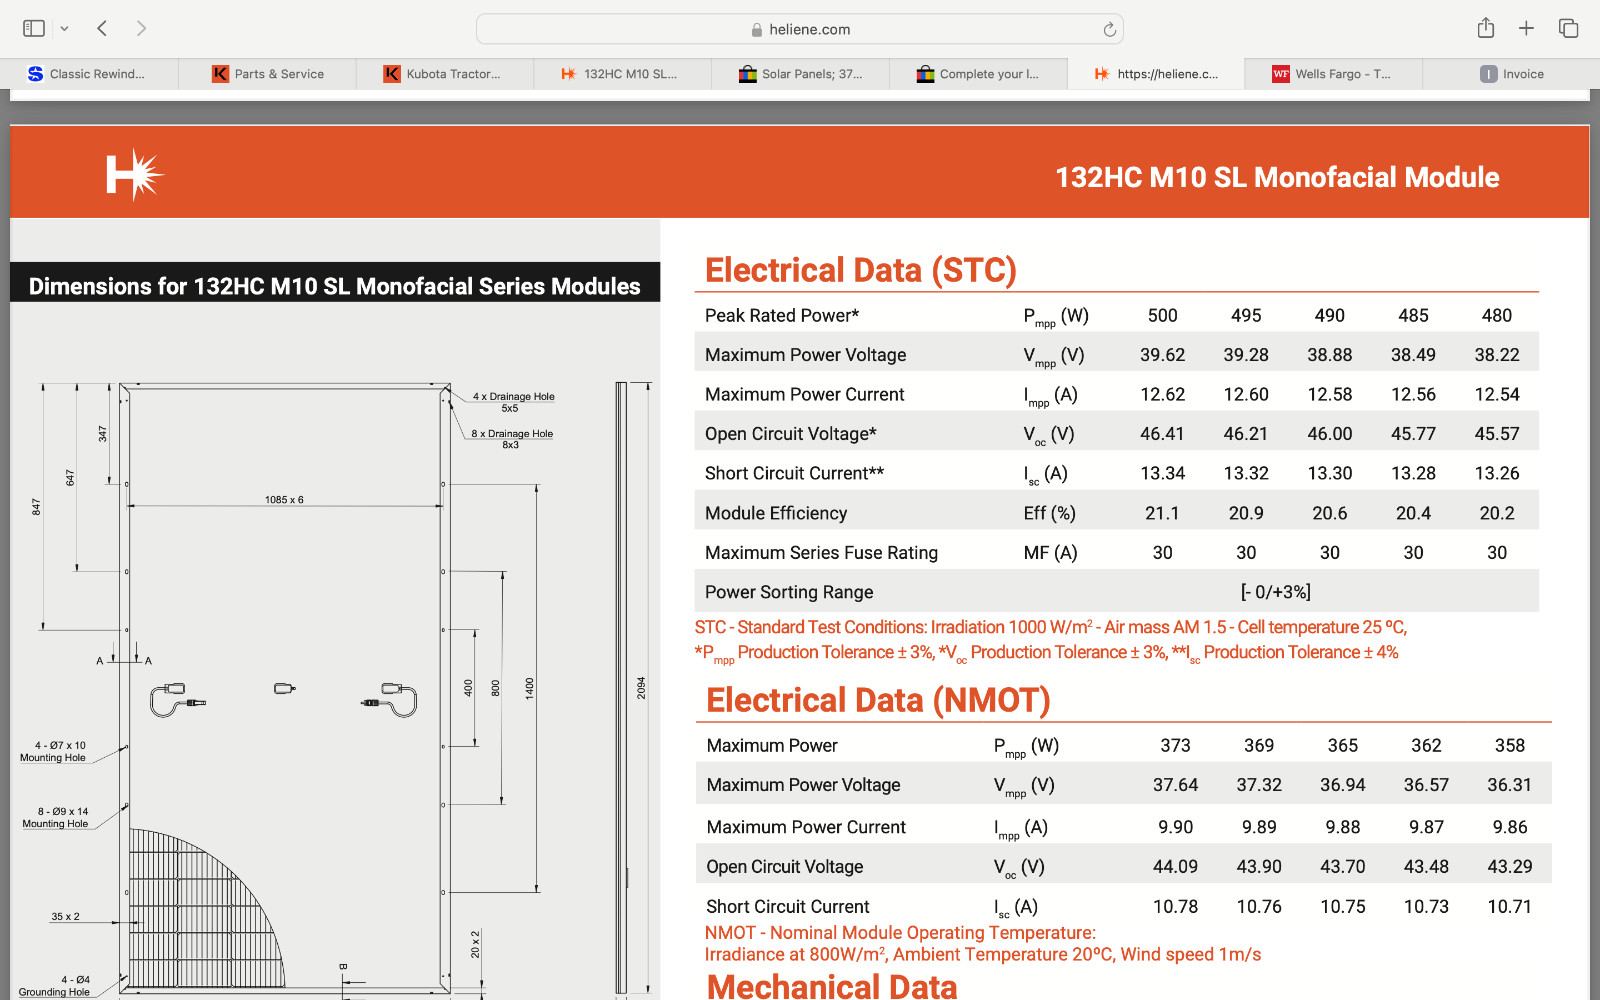This screenshot has width=1600, height=1000.
Task: Click the [- 0/+3%] power sorting range value
Action: pos(1276,592)
